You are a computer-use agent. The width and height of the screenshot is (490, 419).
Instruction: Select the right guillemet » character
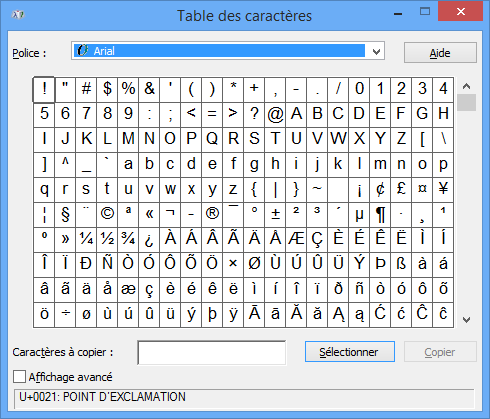point(65,240)
